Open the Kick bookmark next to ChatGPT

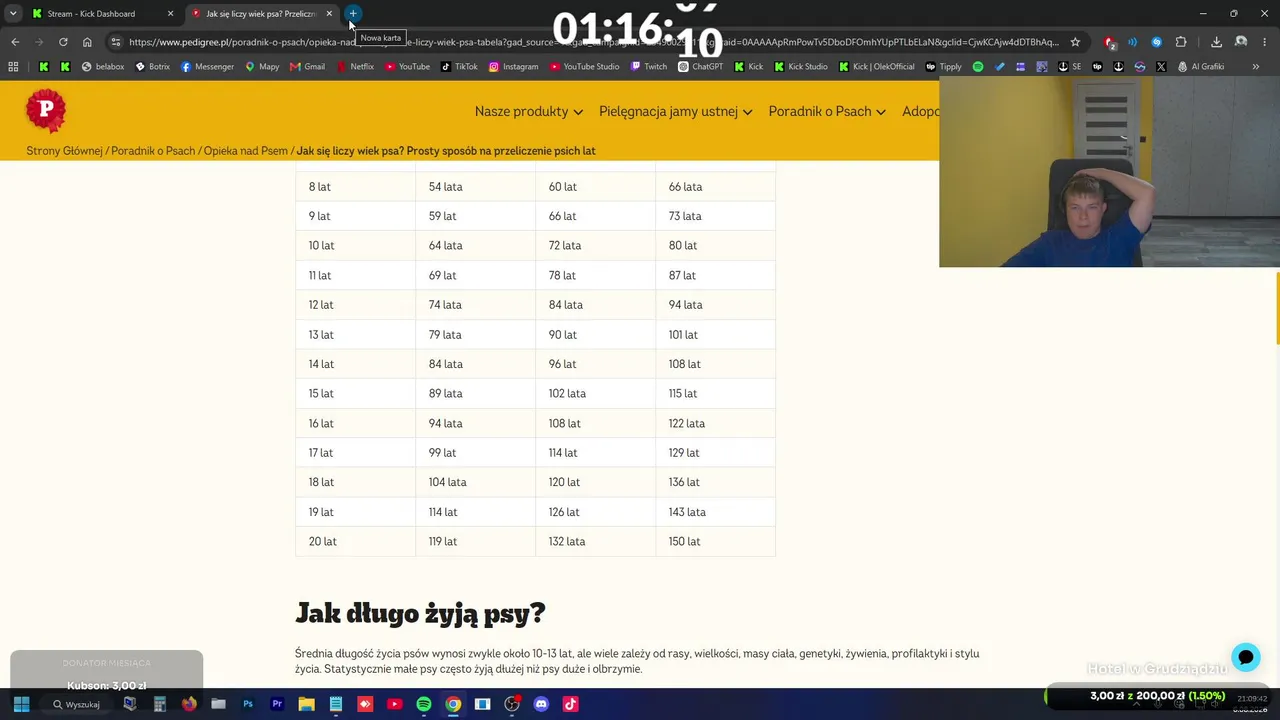pyautogui.click(x=749, y=67)
